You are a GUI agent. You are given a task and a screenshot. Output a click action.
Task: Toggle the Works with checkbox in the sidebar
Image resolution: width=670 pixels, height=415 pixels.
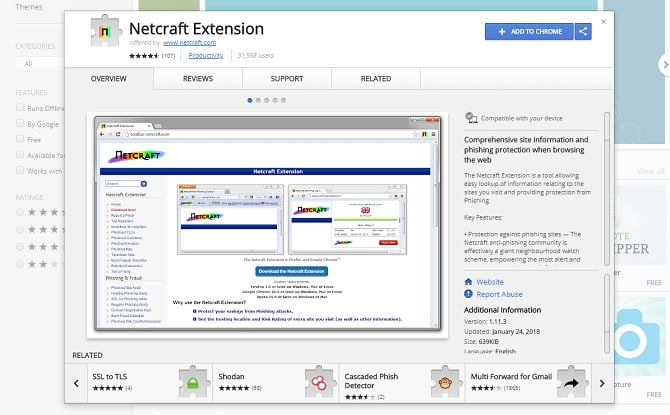click(x=20, y=171)
